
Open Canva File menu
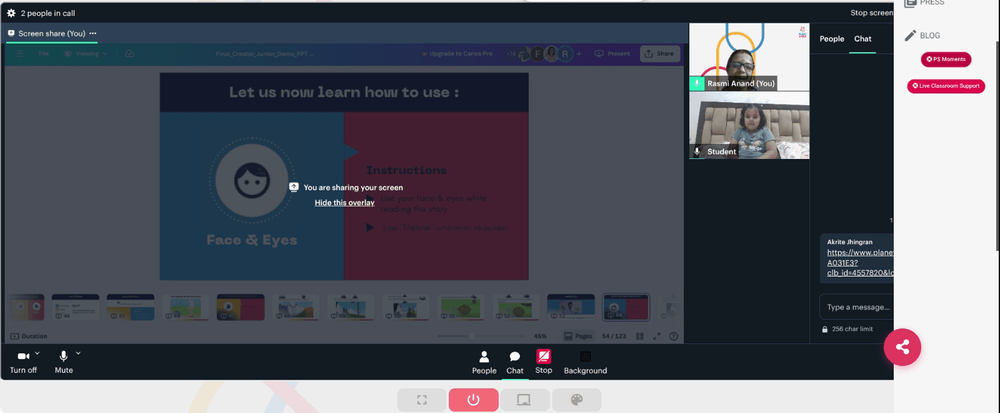(43, 54)
